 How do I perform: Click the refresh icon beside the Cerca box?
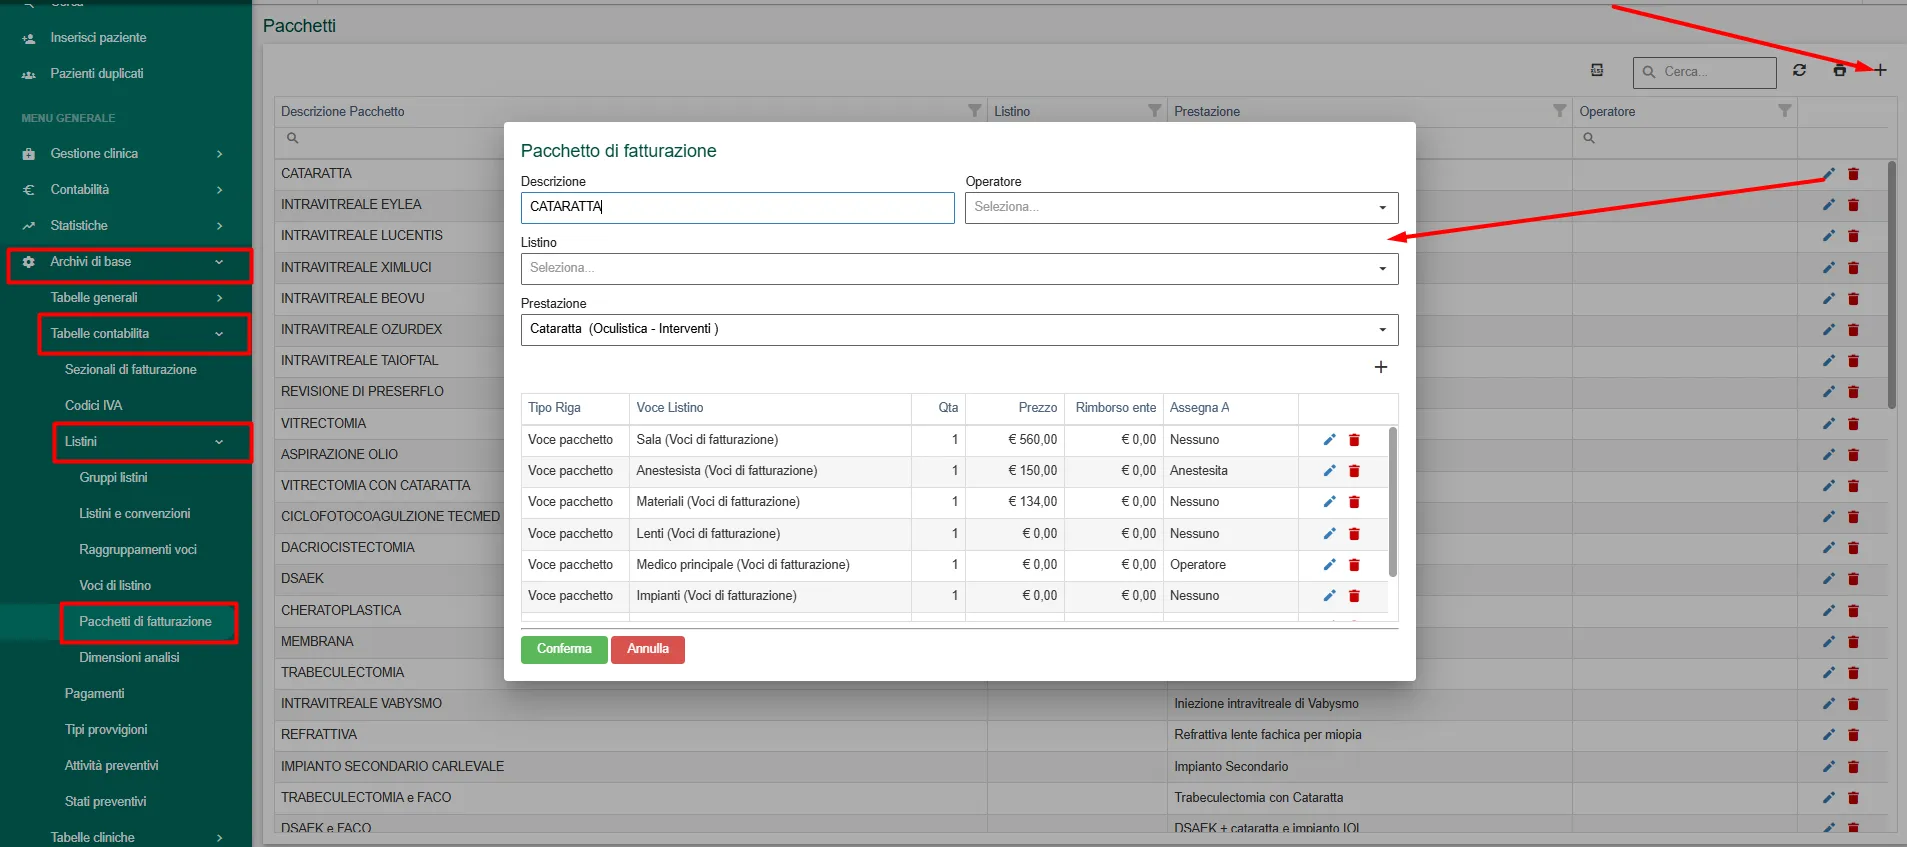1799,70
